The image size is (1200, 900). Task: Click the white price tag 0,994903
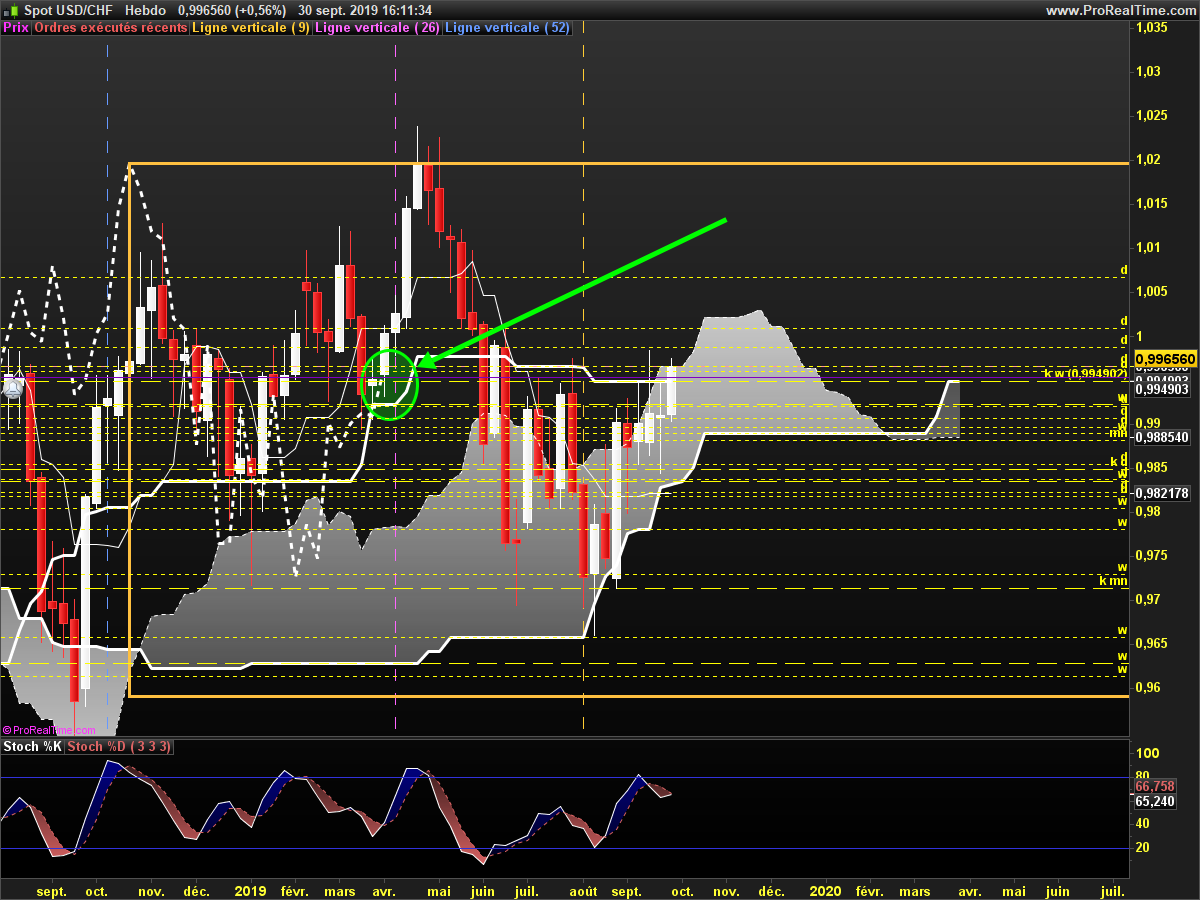click(1163, 390)
